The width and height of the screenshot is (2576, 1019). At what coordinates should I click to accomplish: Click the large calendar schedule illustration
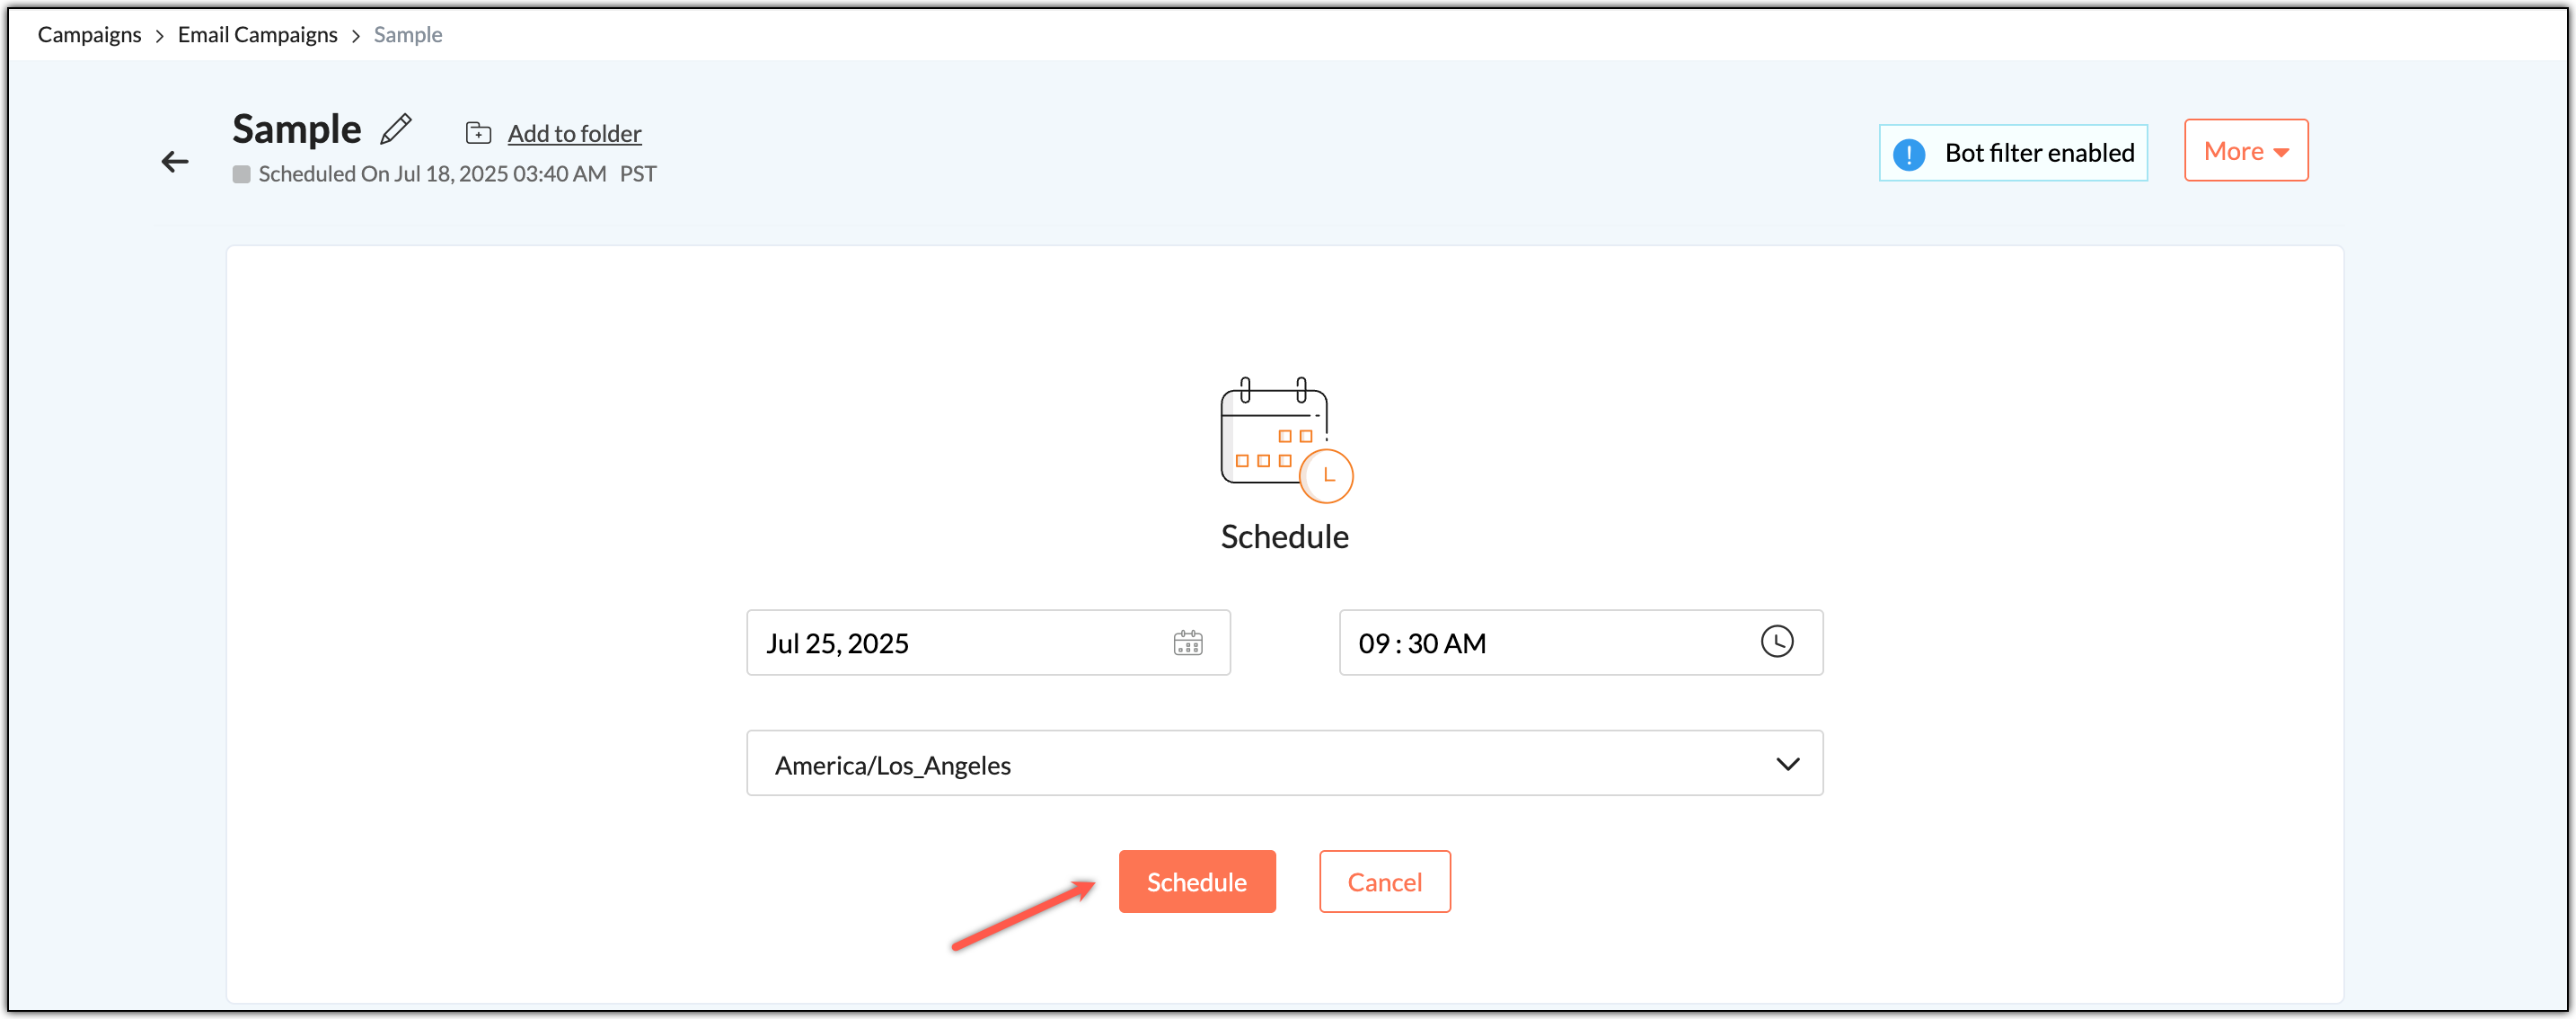1284,439
